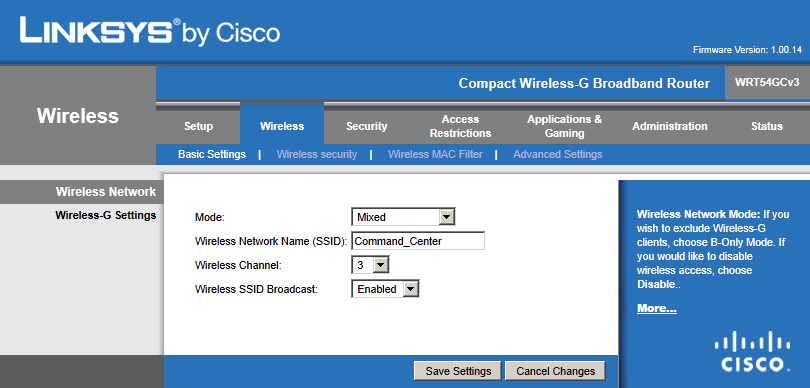
Task: Select the Basic Settings sub-tab
Action: point(212,154)
